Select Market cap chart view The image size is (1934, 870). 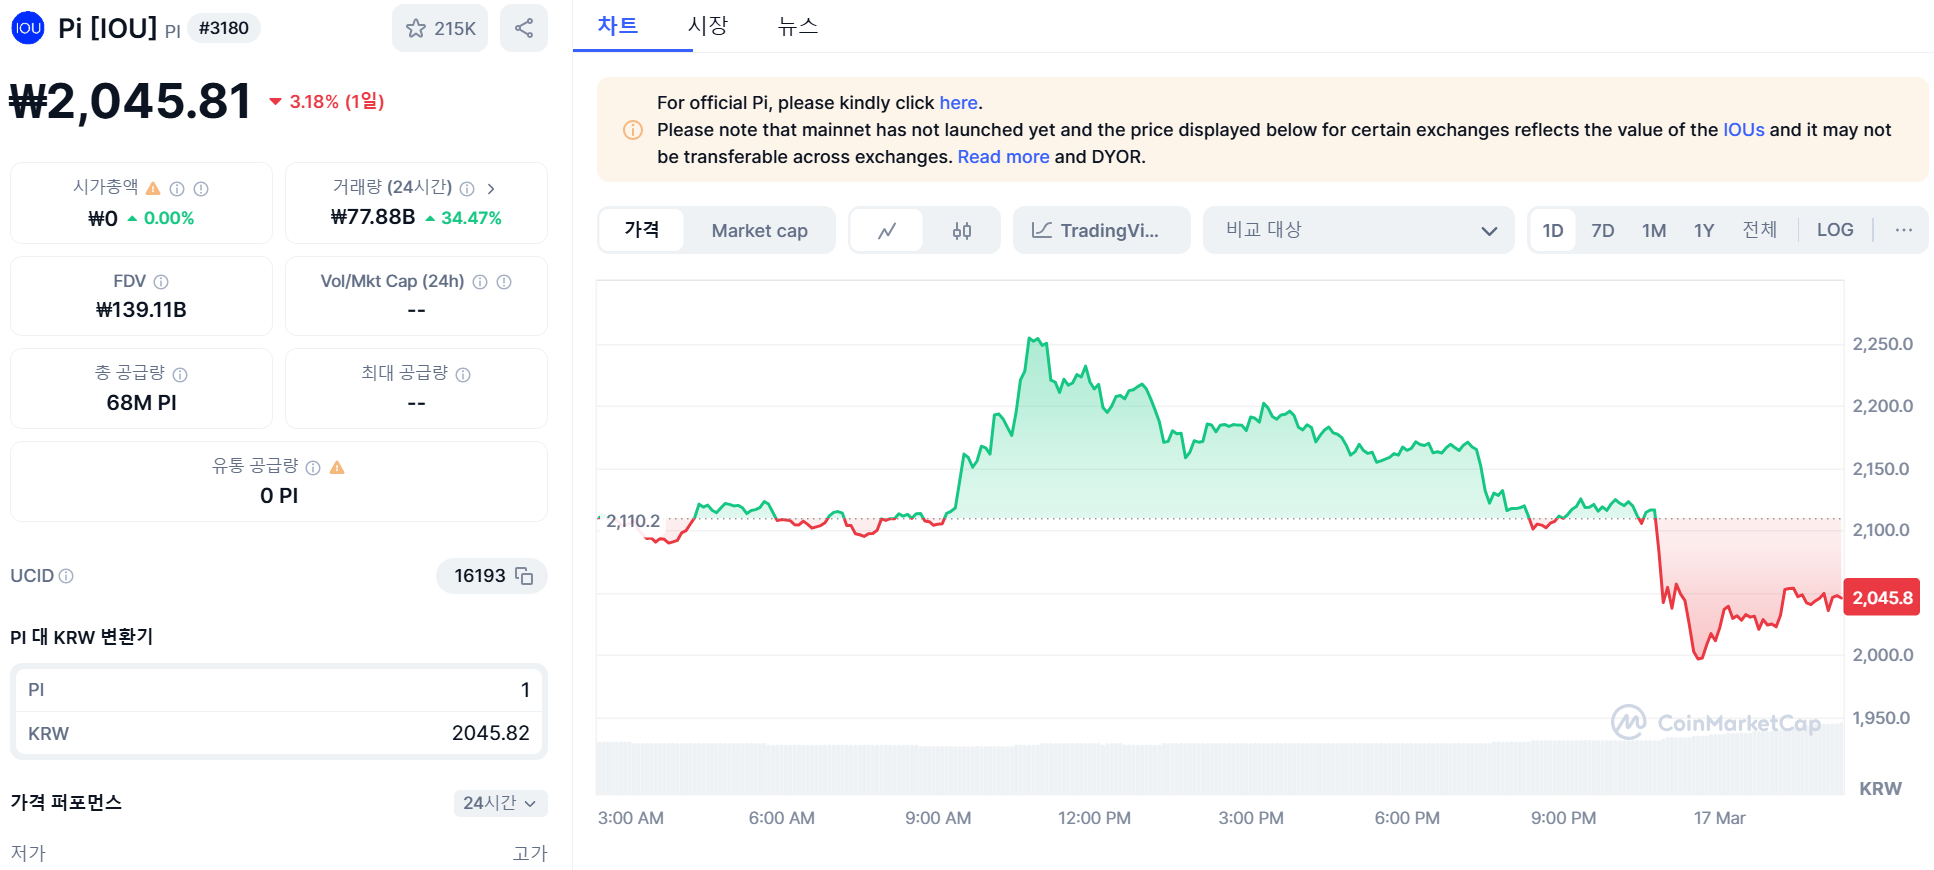tap(760, 231)
